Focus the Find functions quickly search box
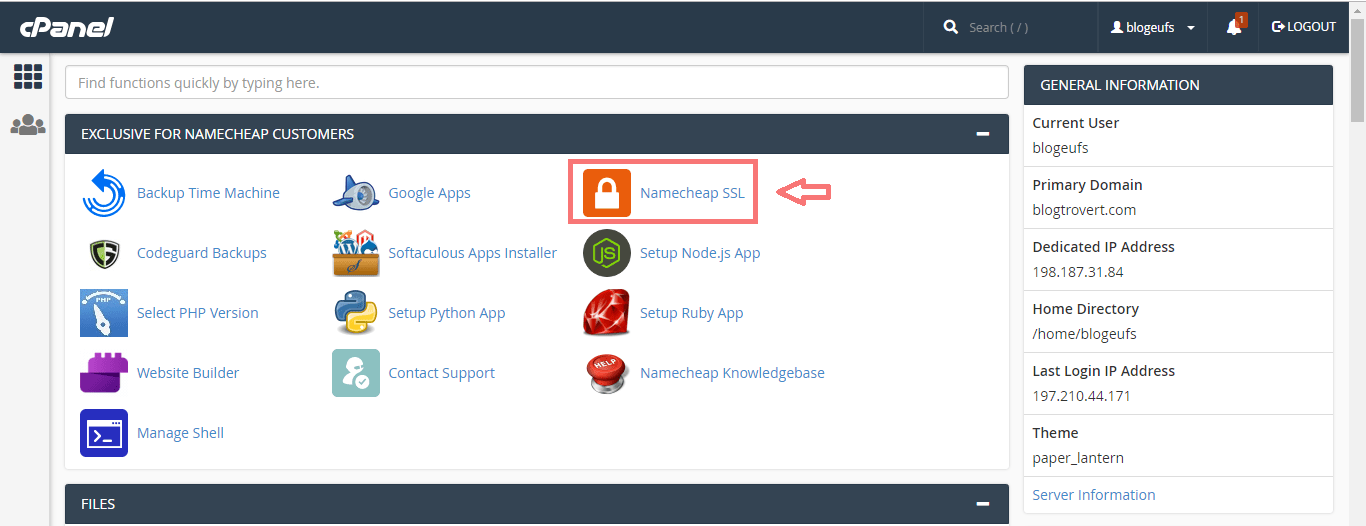This screenshot has height=526, width=1366. click(537, 83)
